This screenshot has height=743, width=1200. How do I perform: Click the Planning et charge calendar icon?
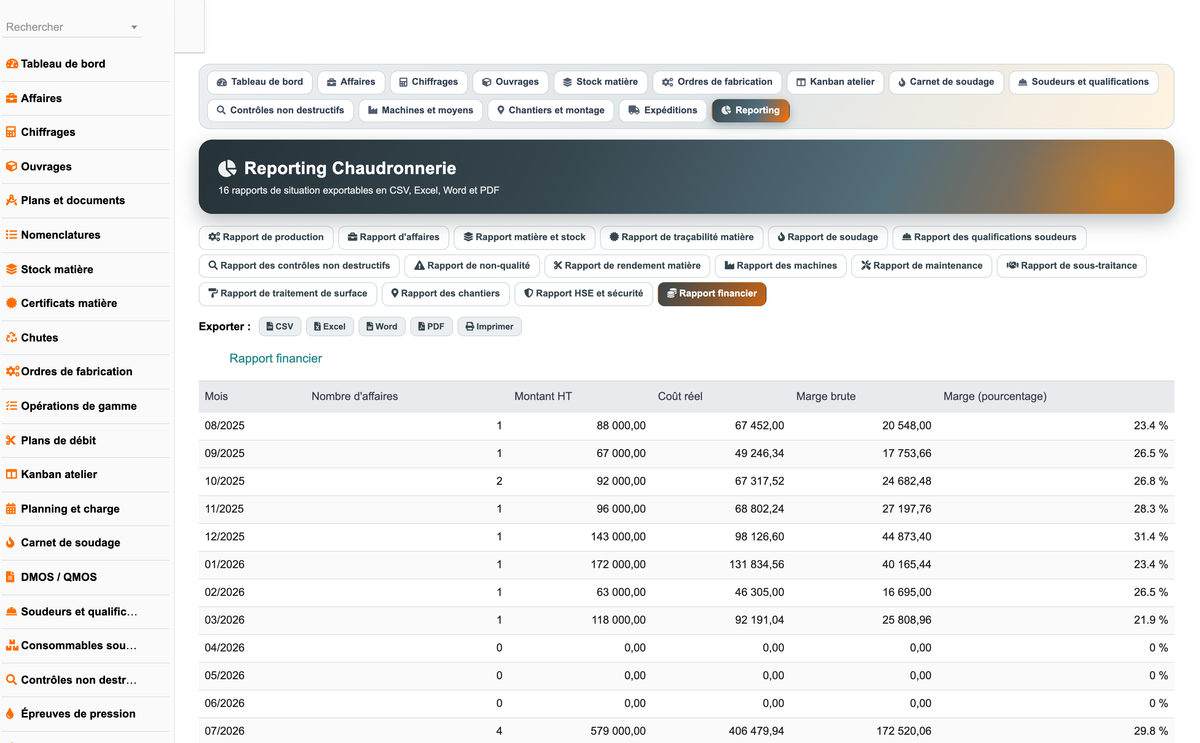click(12, 508)
